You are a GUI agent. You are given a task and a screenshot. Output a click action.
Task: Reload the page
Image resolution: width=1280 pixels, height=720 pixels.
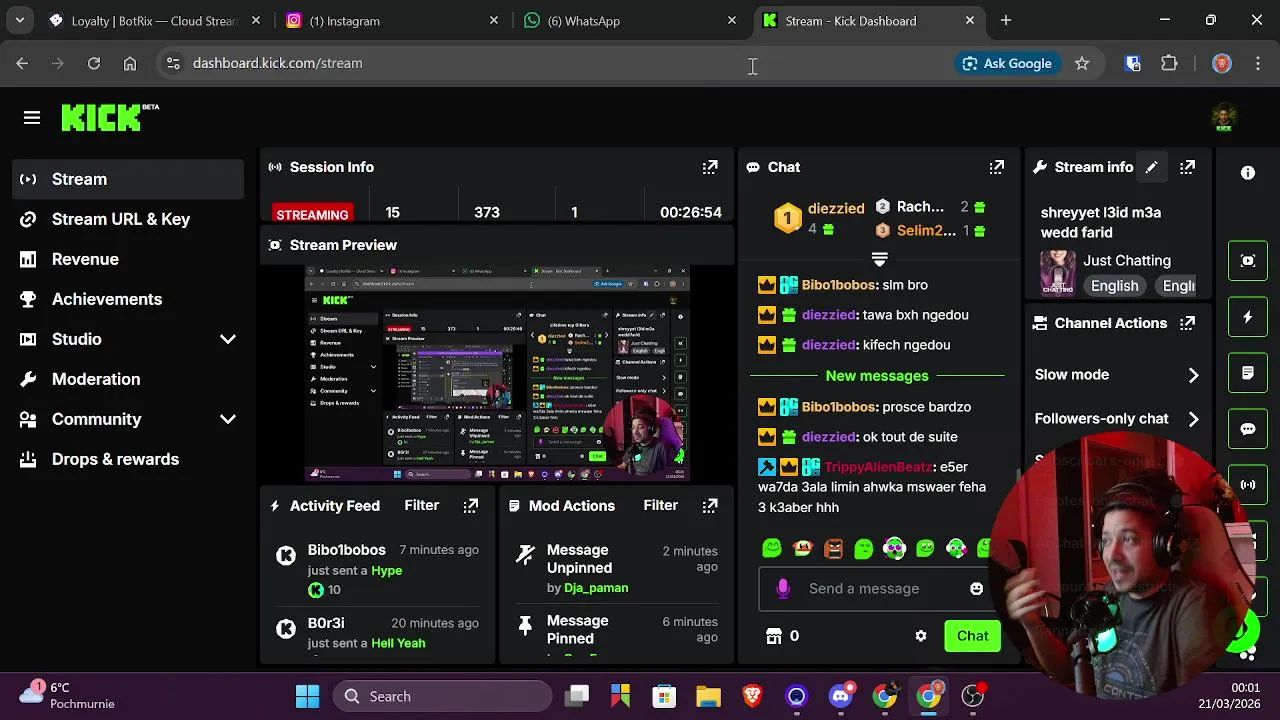94,63
